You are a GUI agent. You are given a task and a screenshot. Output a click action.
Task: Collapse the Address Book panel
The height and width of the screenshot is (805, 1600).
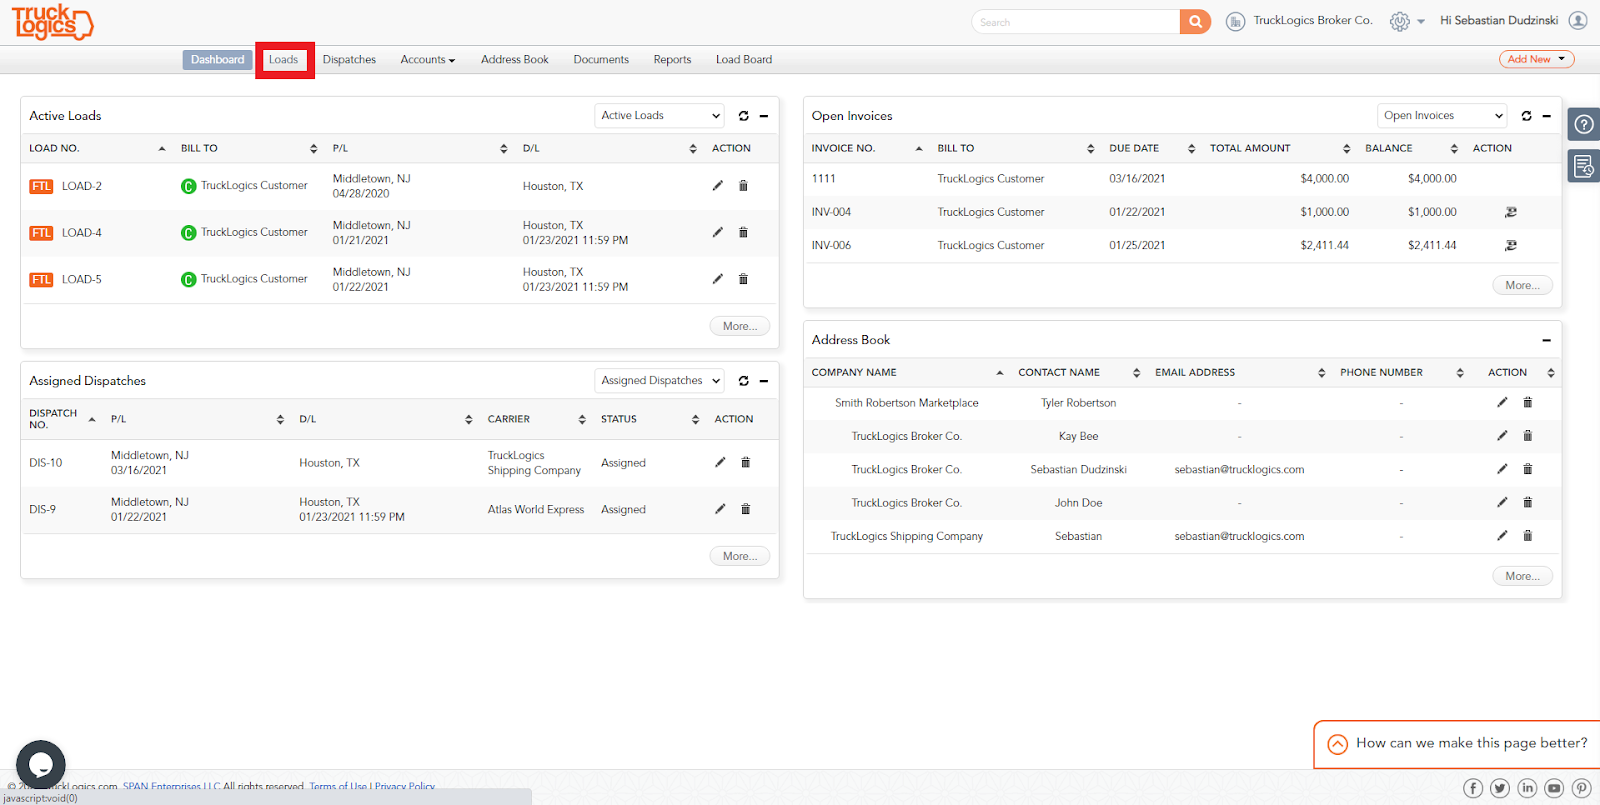[x=1547, y=340]
